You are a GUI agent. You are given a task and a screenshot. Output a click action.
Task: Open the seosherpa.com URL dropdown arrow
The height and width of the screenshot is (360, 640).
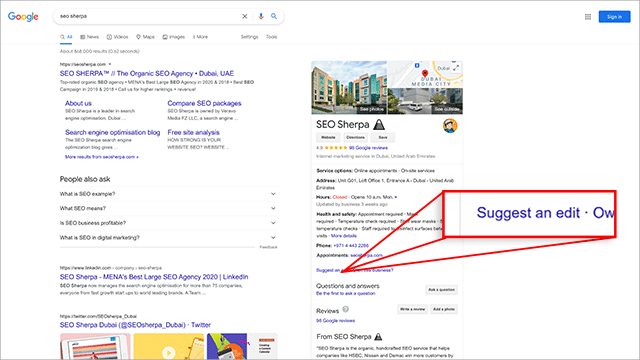pyautogui.click(x=110, y=64)
